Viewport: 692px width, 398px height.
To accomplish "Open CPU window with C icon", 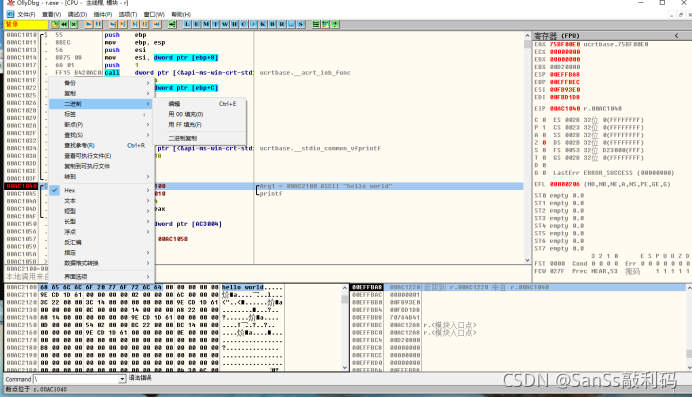I will pyautogui.click(x=244, y=24).
